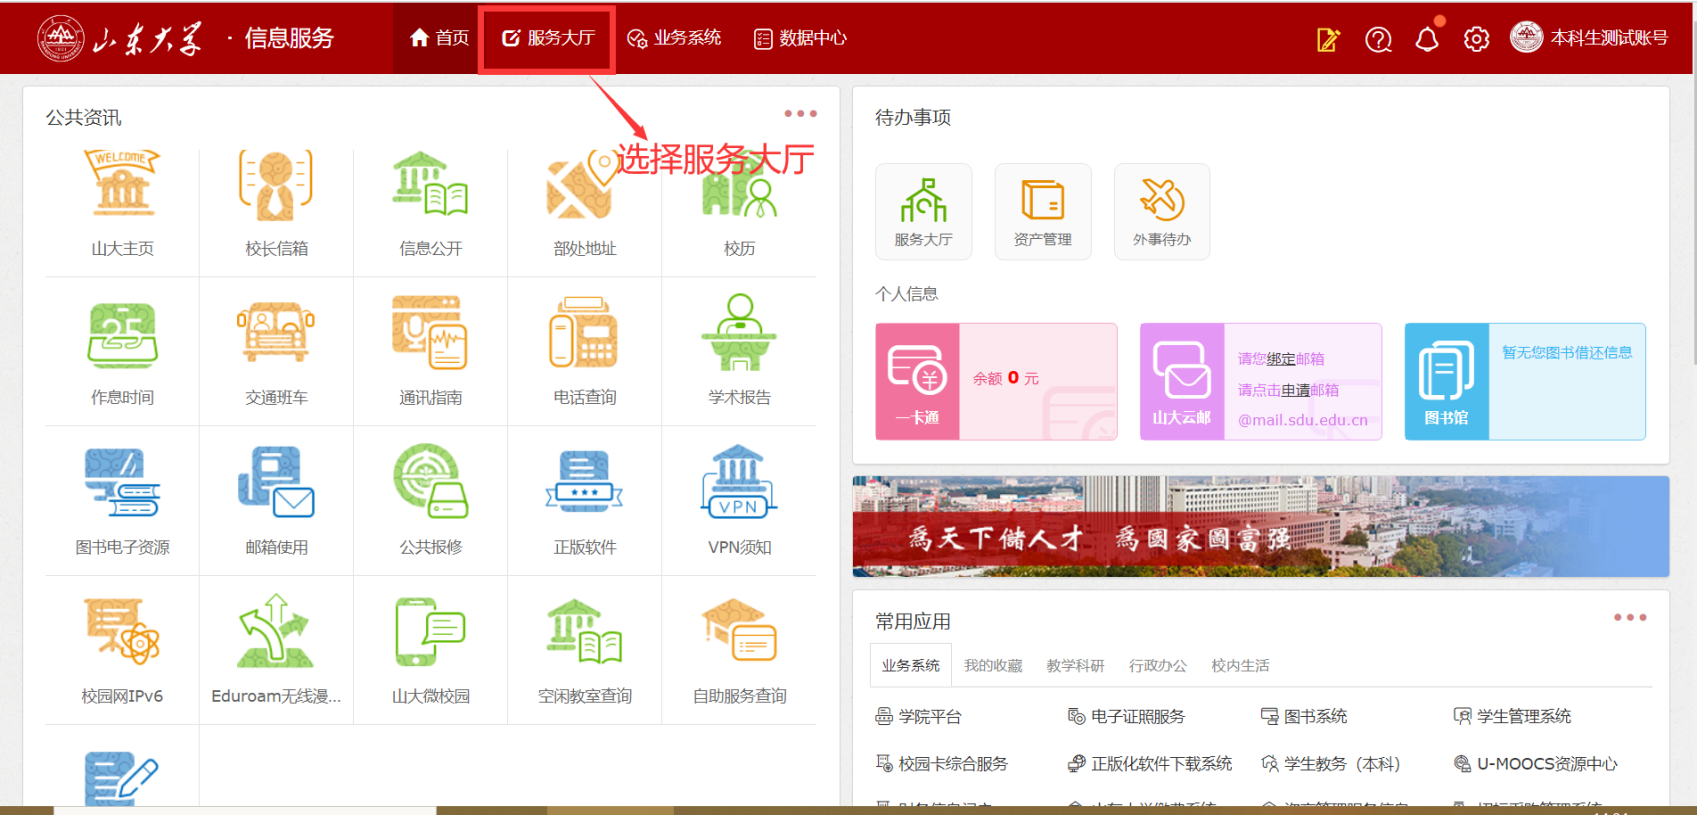Open the 正版软件 icon

click(x=584, y=482)
